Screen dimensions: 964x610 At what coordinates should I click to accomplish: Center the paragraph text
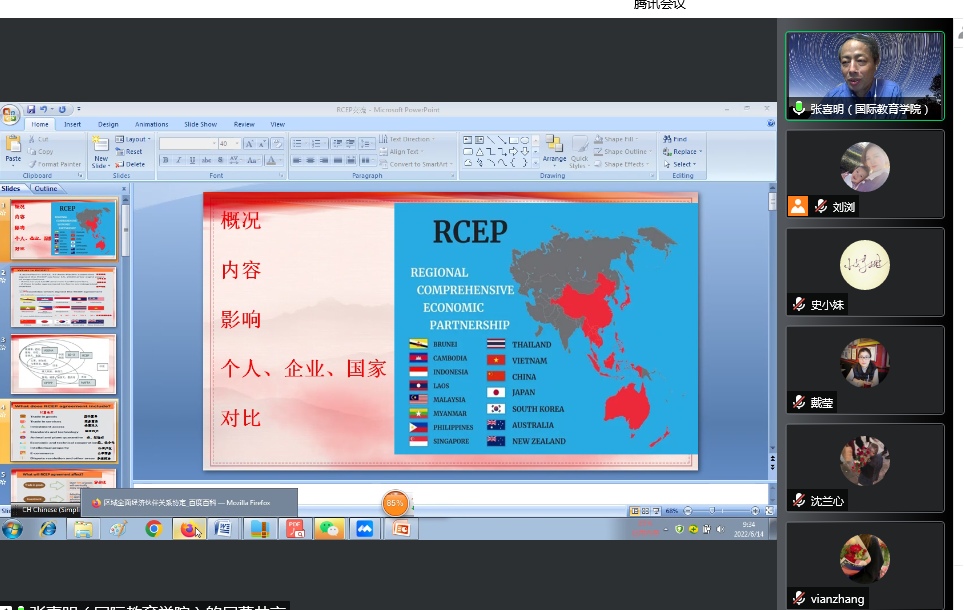pos(310,160)
